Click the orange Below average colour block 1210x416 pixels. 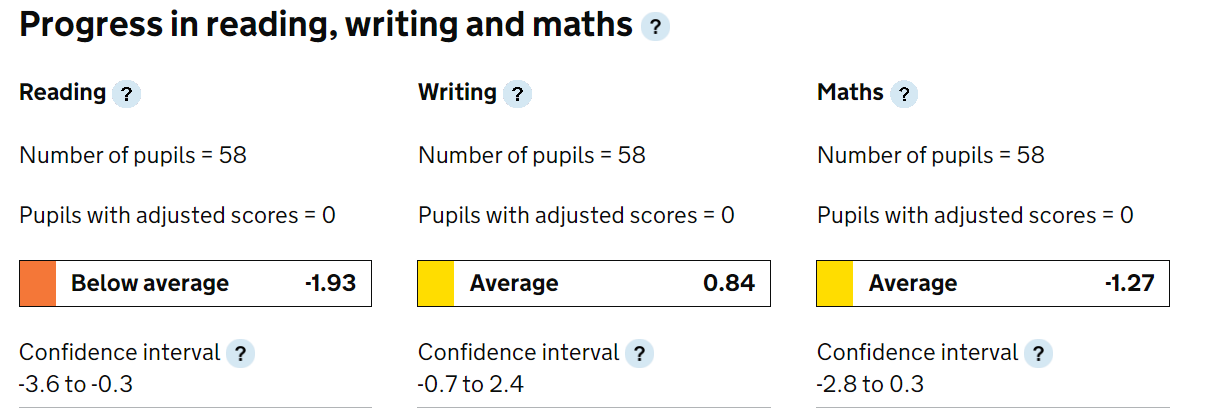coord(38,283)
